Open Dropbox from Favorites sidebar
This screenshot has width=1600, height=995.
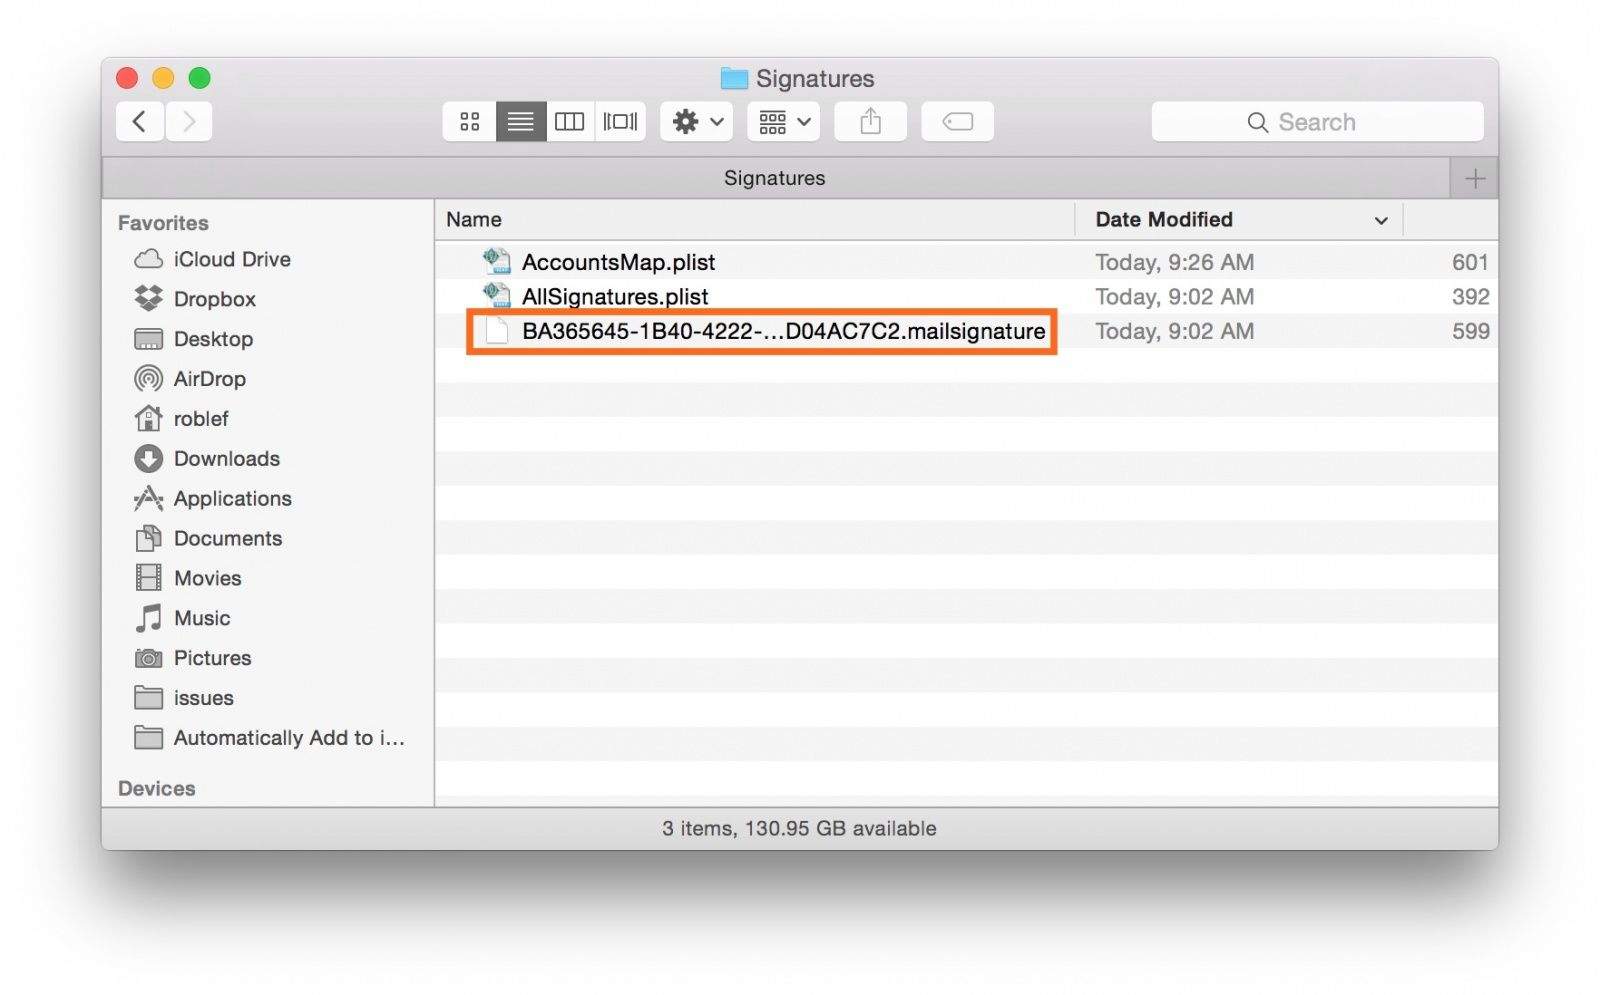point(214,299)
